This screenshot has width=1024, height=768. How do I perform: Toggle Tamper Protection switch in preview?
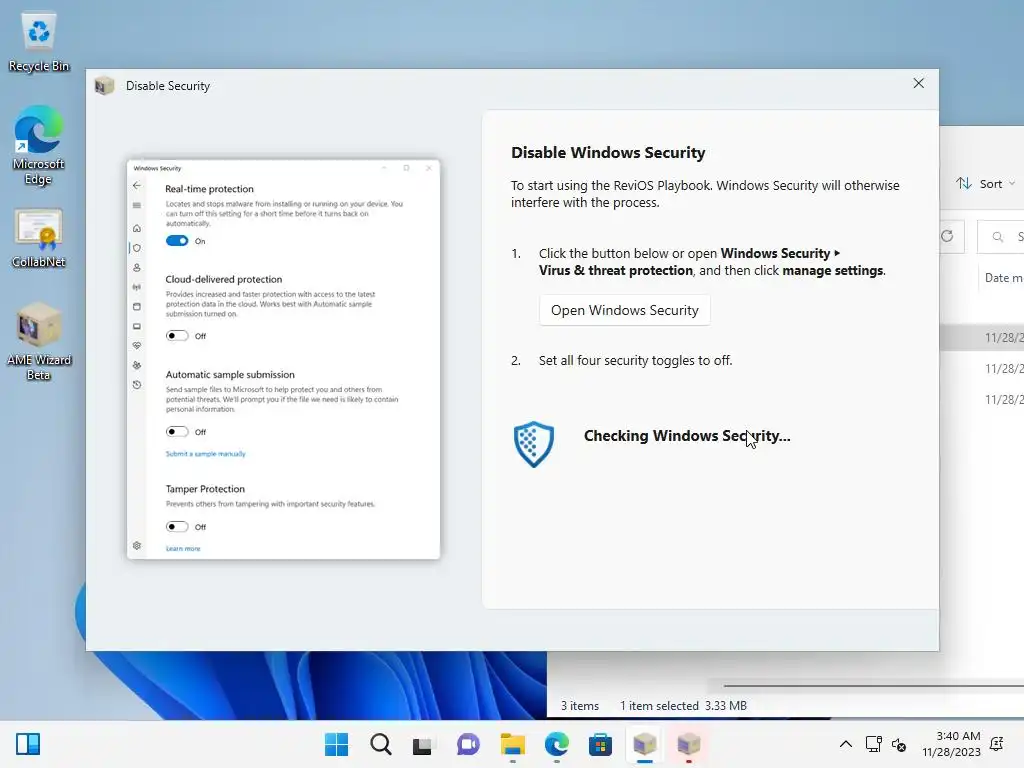(x=177, y=526)
